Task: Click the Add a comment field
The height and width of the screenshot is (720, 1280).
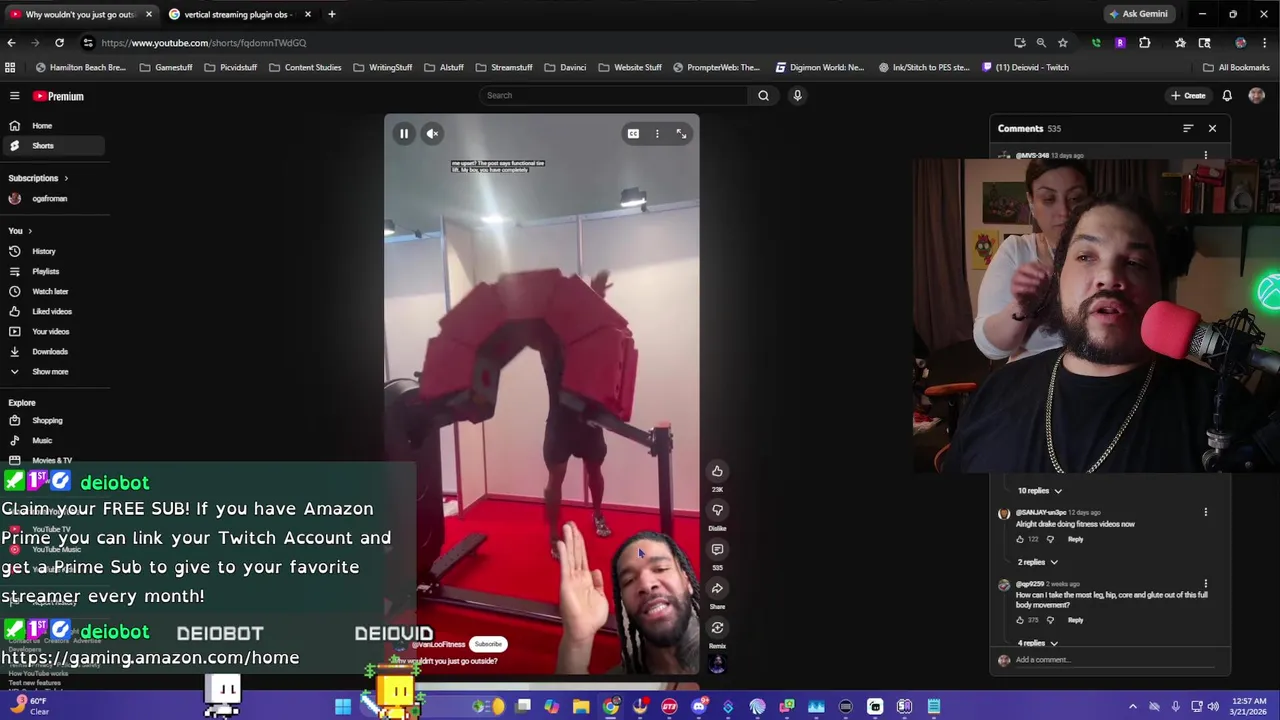Action: pos(1115,660)
